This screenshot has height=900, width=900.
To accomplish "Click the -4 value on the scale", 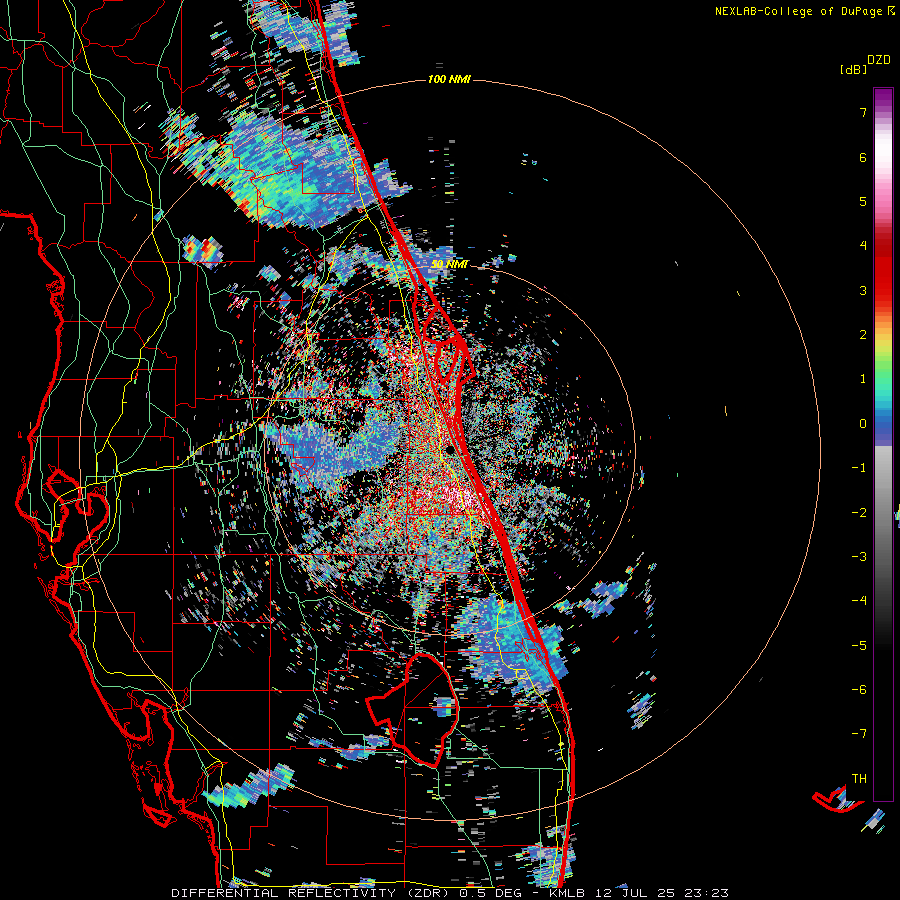I will 859,601.
